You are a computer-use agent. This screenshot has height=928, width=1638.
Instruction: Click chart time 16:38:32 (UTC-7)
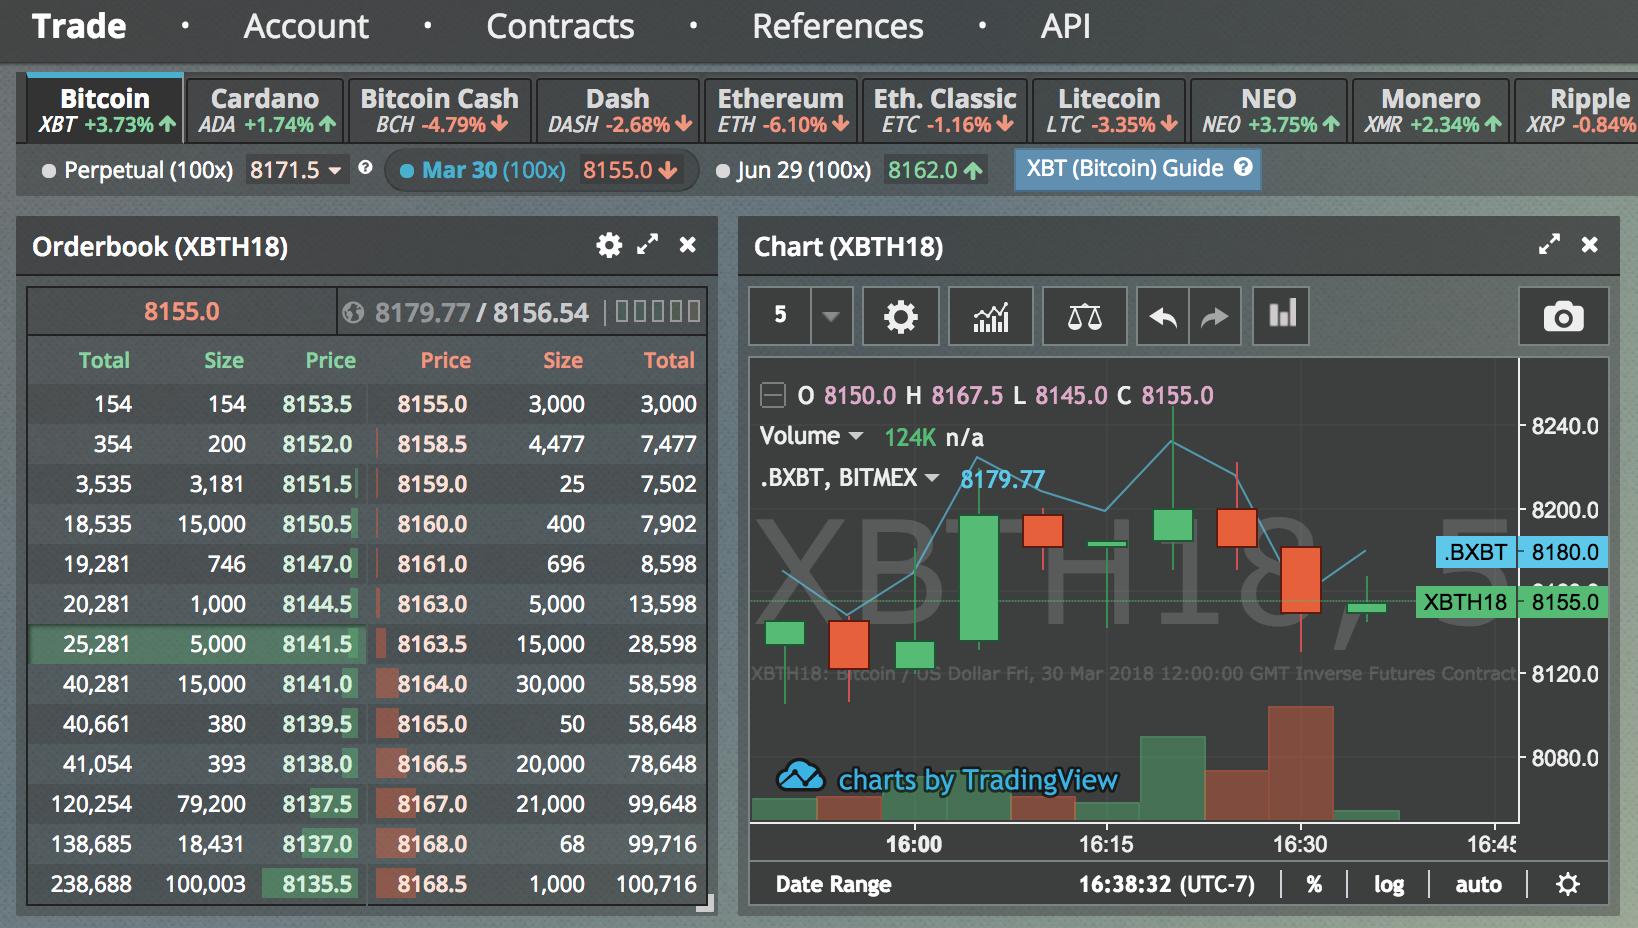pos(1166,884)
